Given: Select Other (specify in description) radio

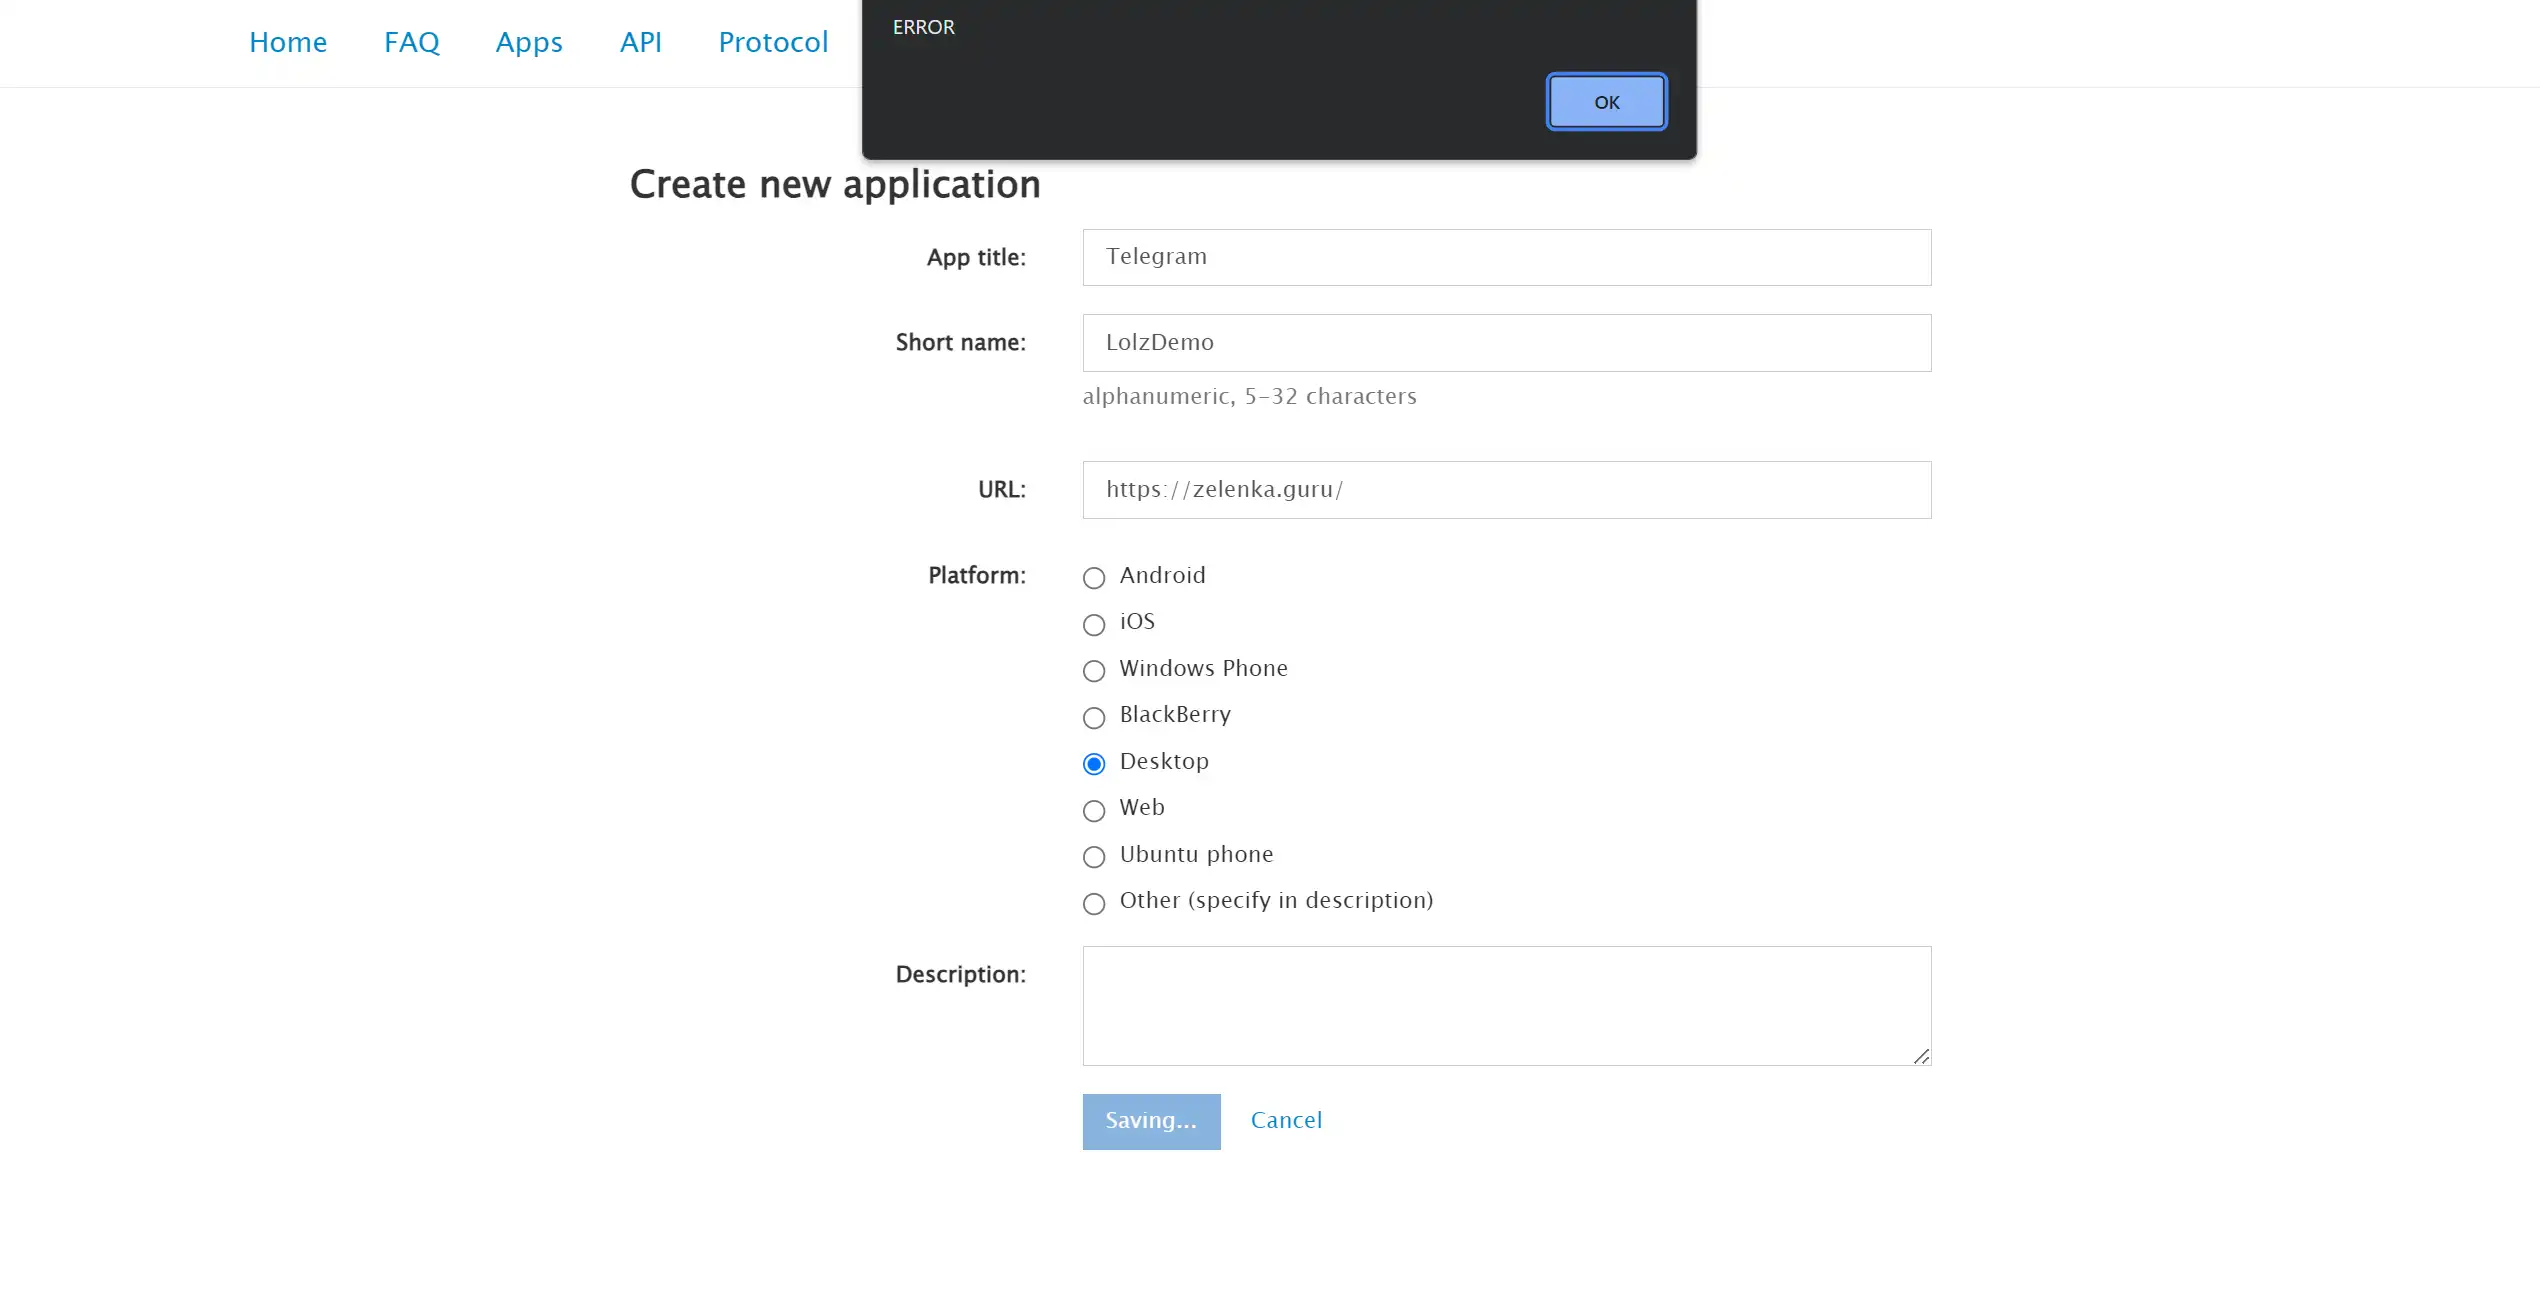Looking at the screenshot, I should tap(1094, 904).
